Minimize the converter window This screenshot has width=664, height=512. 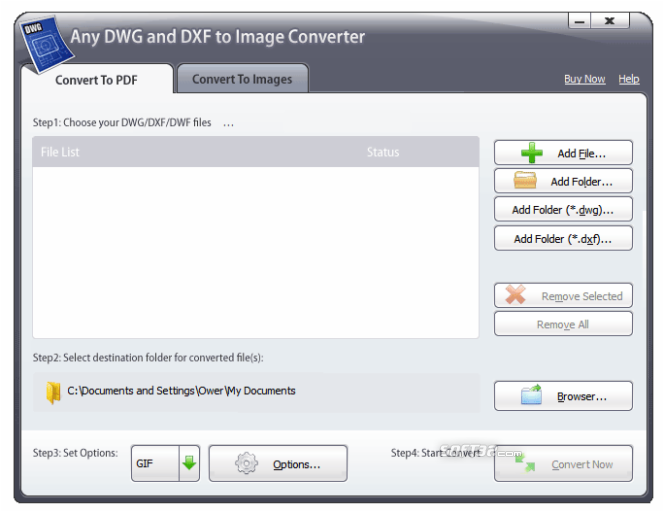pos(579,20)
